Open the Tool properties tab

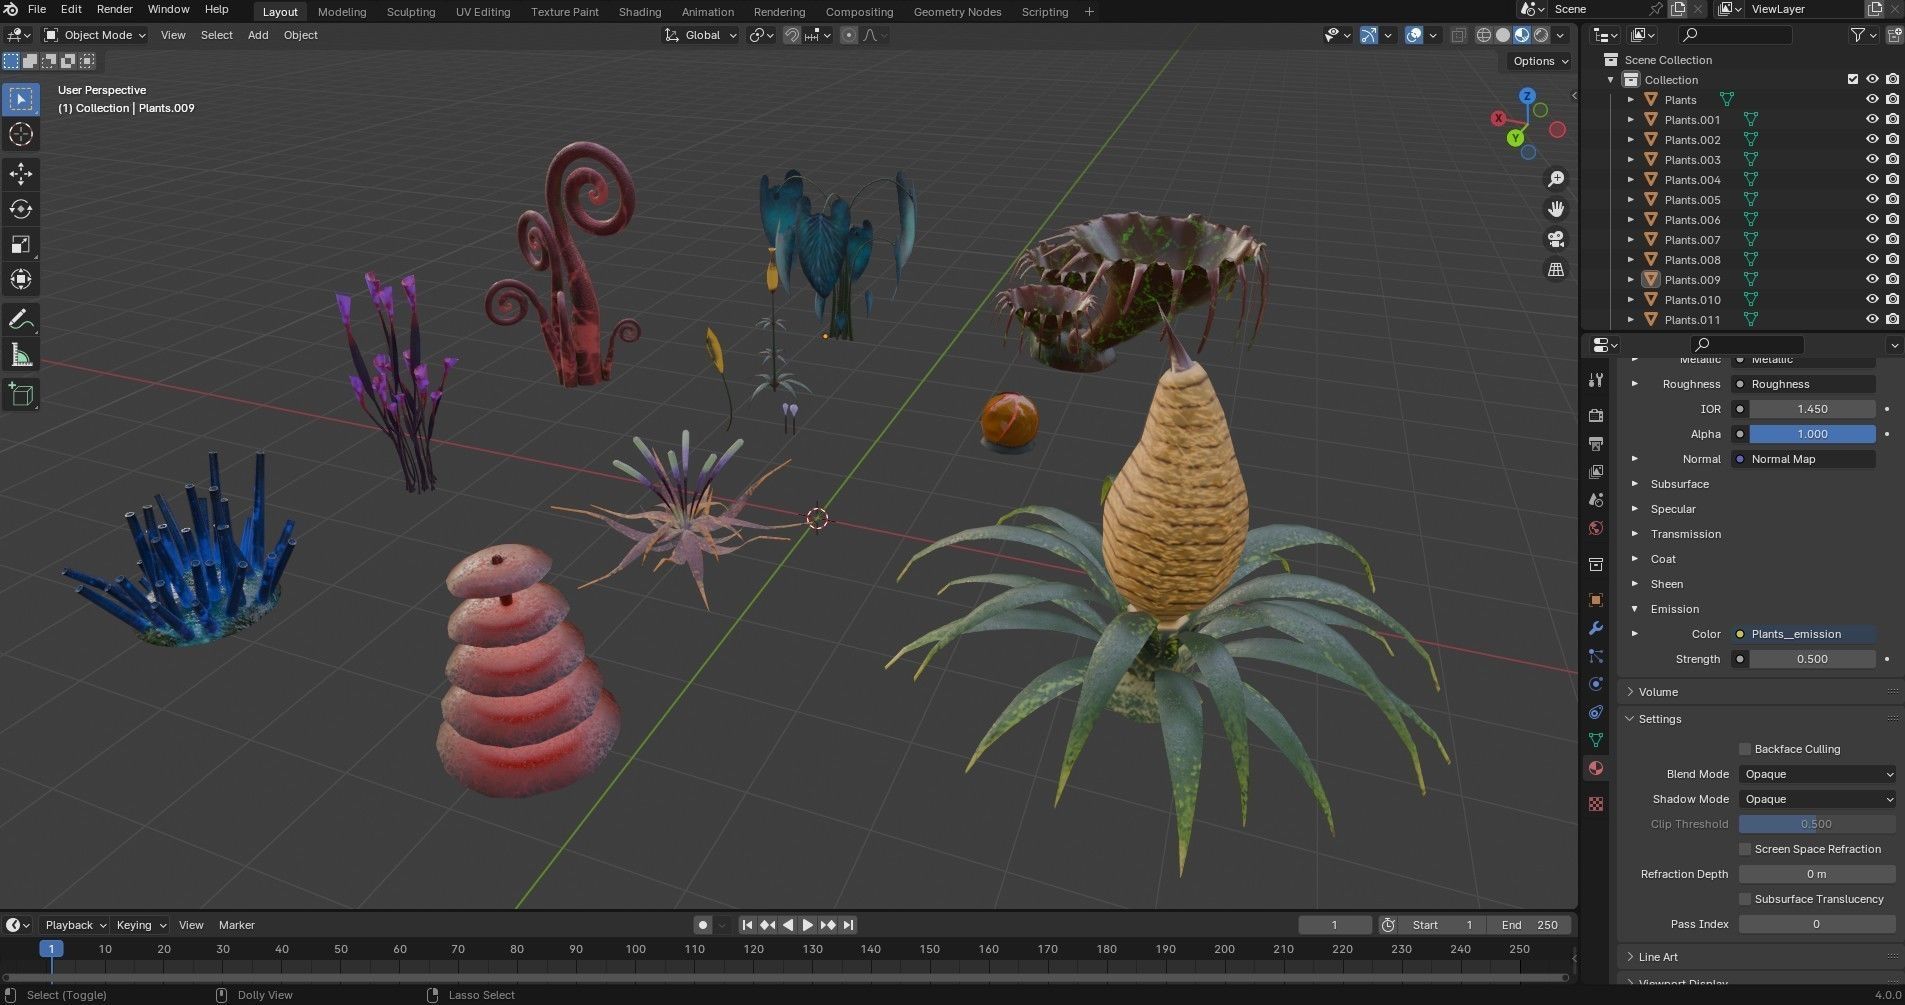[x=1596, y=380]
